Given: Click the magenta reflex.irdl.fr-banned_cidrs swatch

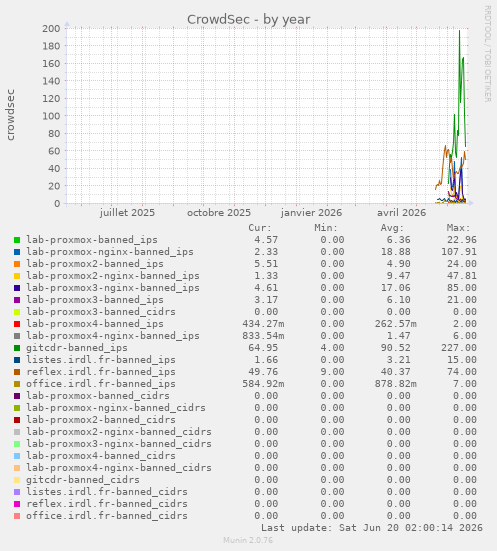Looking at the screenshot, I should click(x=17, y=504).
